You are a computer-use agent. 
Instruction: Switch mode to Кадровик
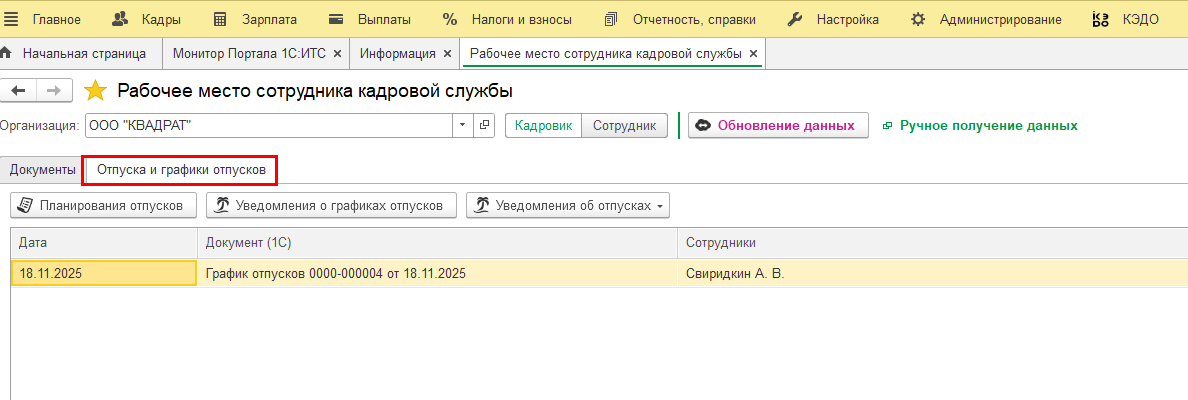pyautogui.click(x=543, y=126)
